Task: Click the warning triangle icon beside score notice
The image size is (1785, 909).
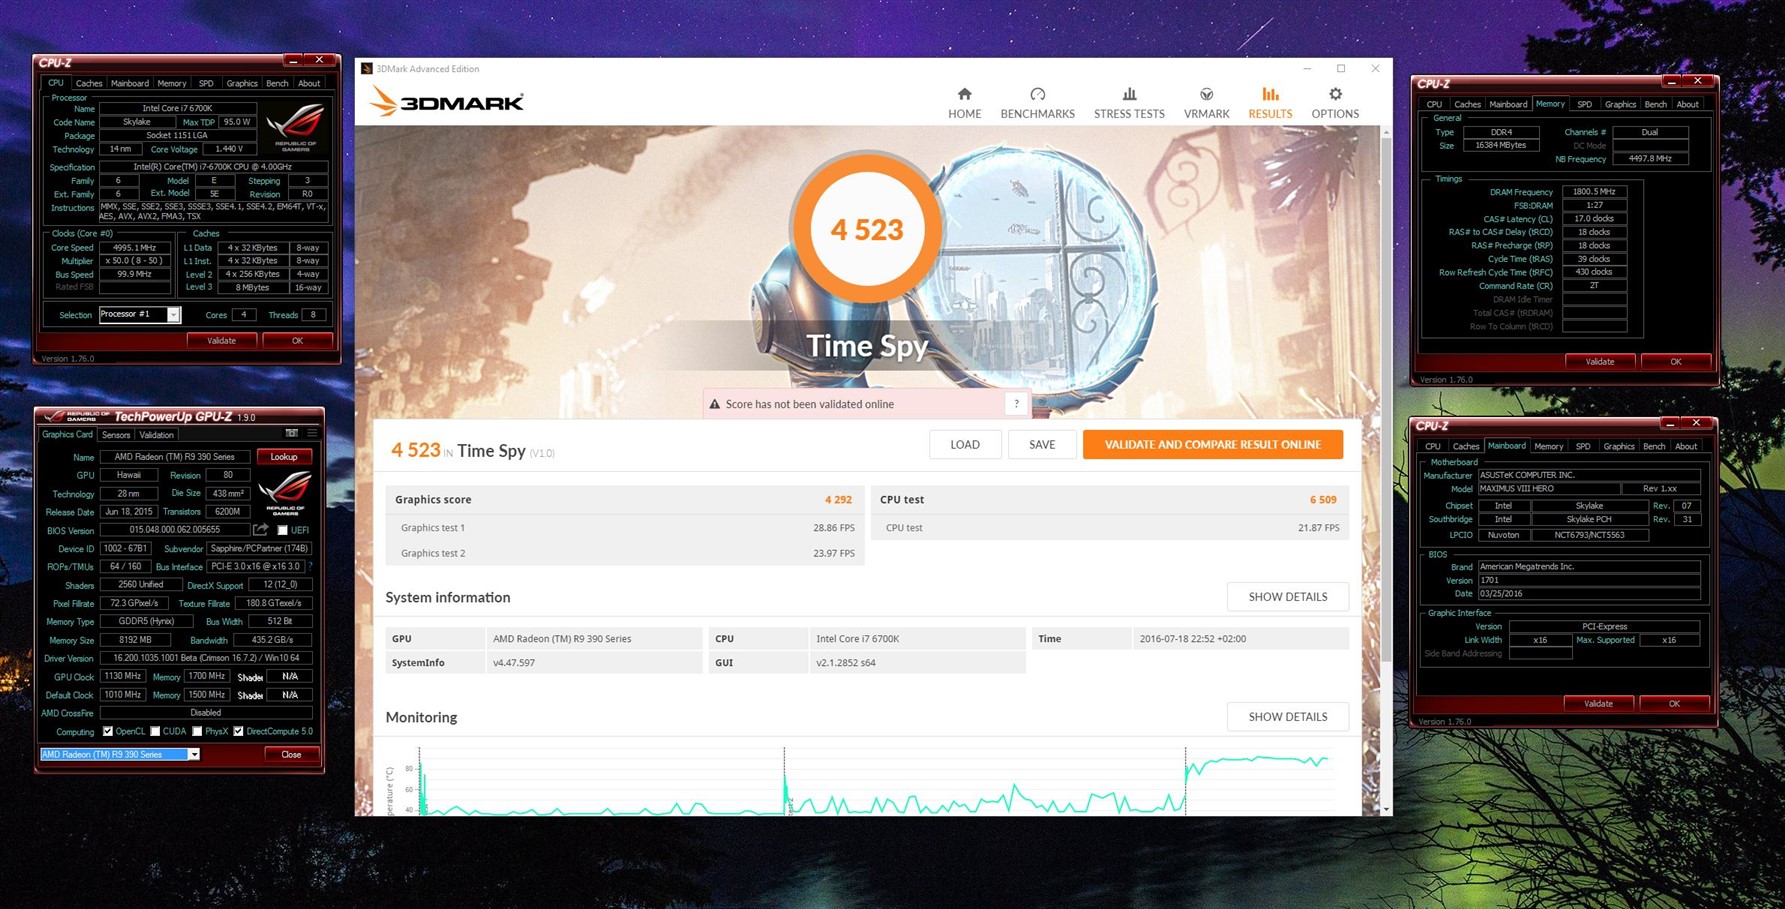Action: coord(714,404)
